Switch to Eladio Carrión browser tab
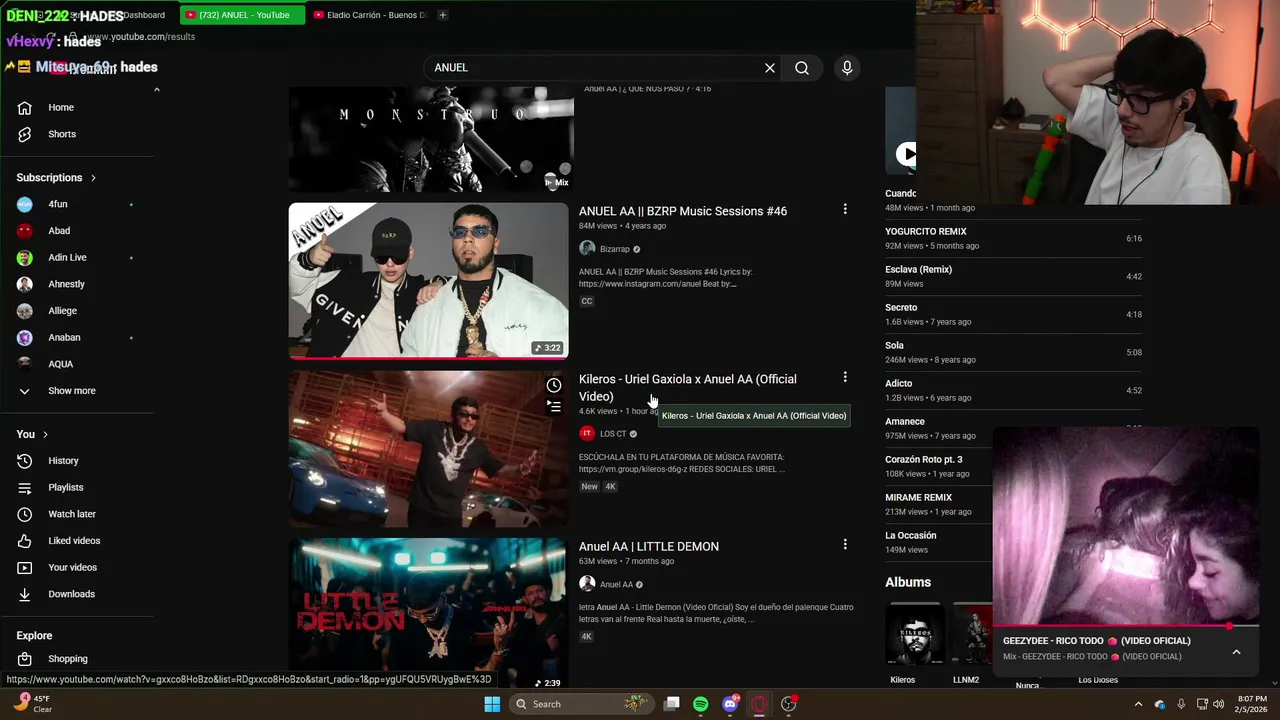 369,15
